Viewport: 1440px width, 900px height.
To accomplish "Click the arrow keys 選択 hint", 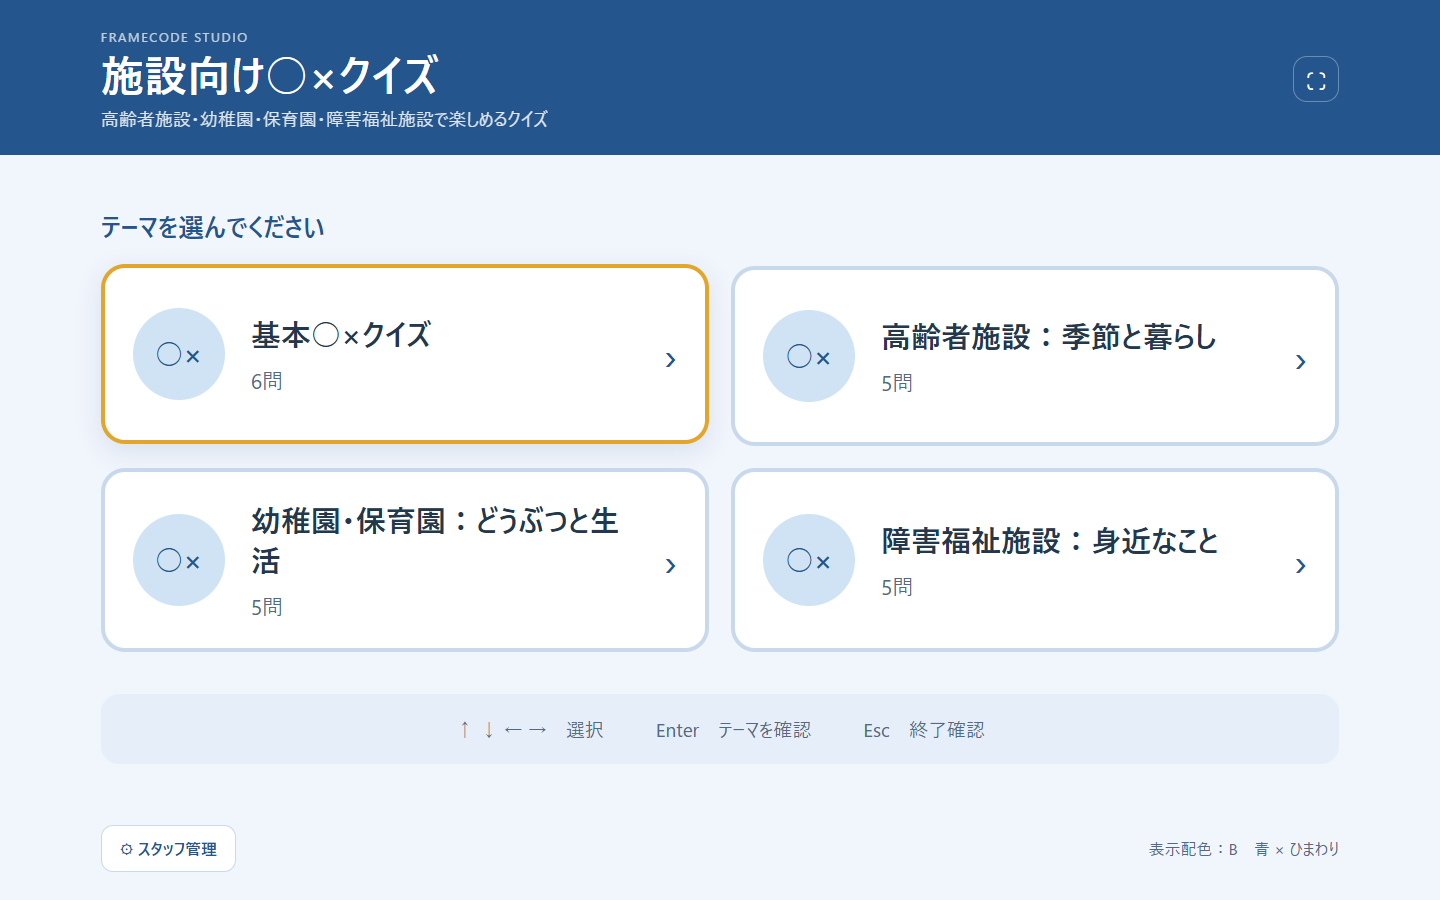I will point(531,730).
